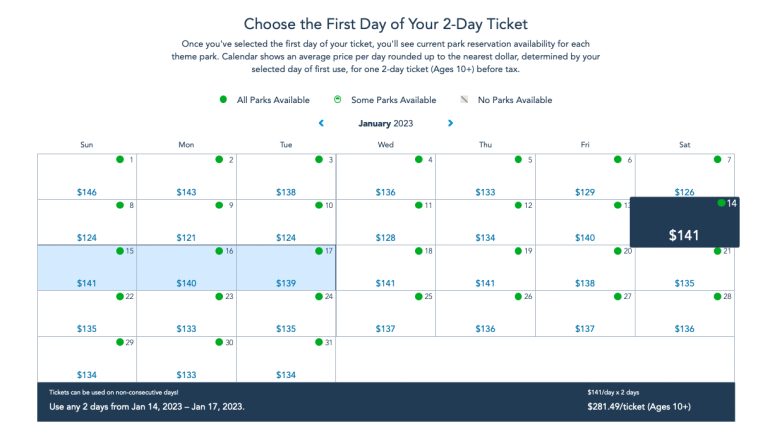Select January 1 priced at $146

[87, 177]
